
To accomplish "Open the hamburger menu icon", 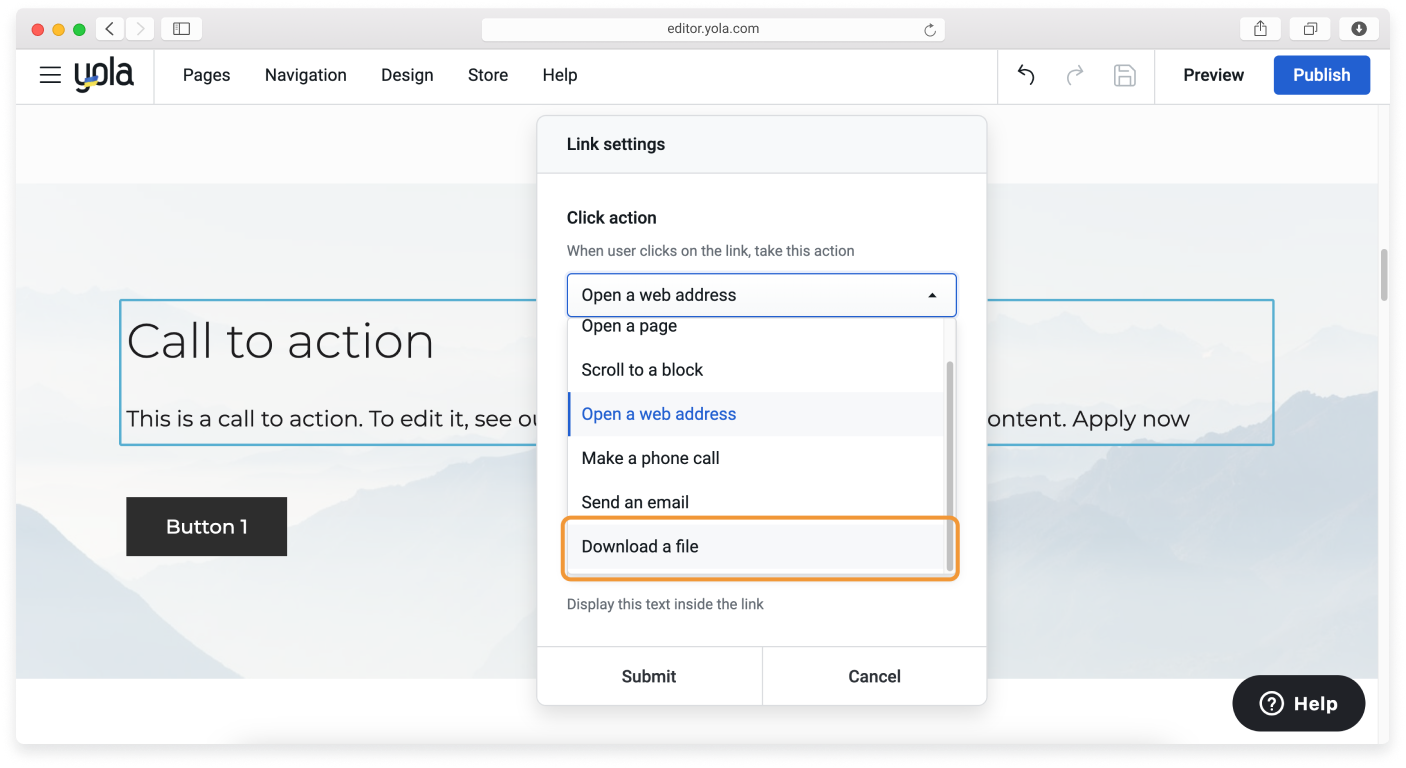I will (50, 75).
